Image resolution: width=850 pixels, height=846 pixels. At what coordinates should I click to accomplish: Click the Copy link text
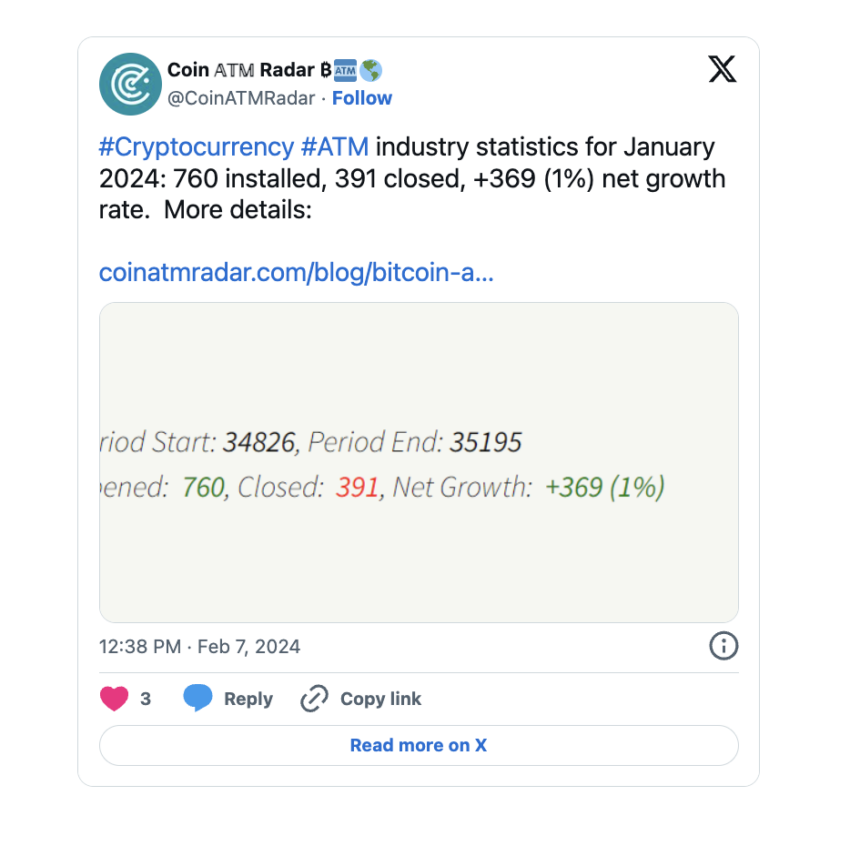point(381,699)
